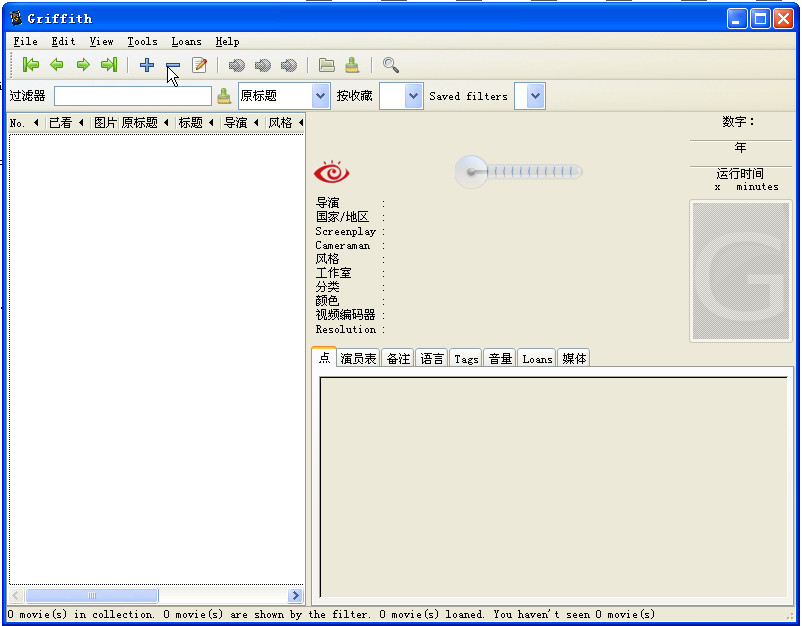The width and height of the screenshot is (802, 626).
Task: Switch to the Tags tab
Action: 466,359
